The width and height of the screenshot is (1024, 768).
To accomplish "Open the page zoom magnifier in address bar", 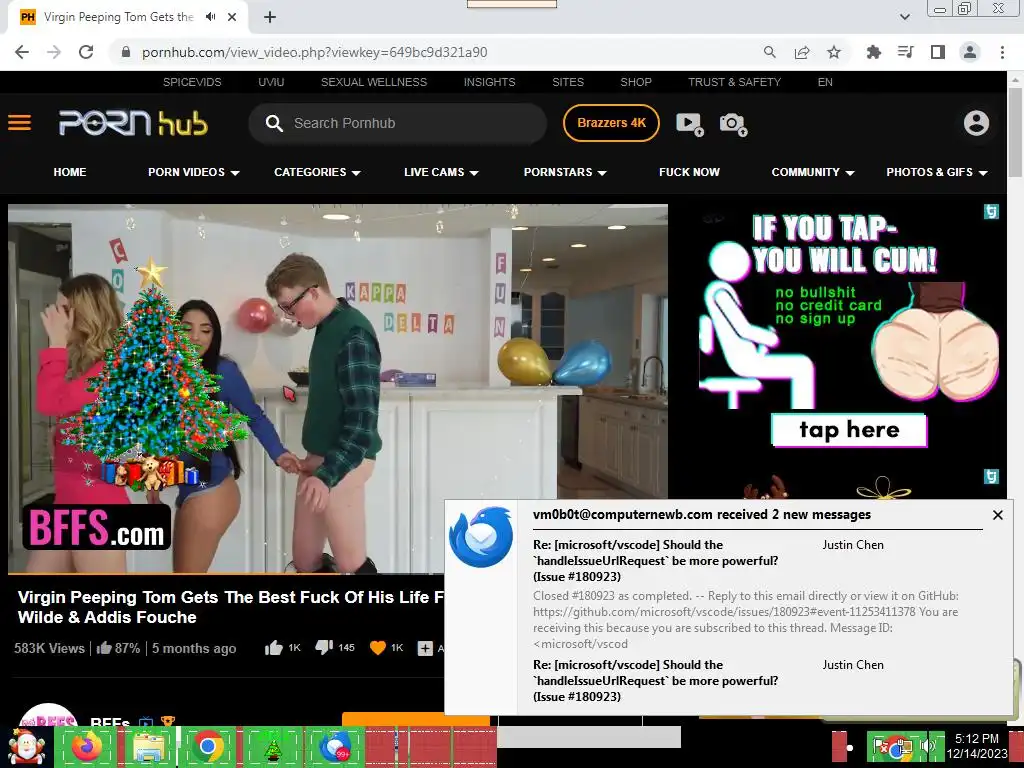I will 770,52.
